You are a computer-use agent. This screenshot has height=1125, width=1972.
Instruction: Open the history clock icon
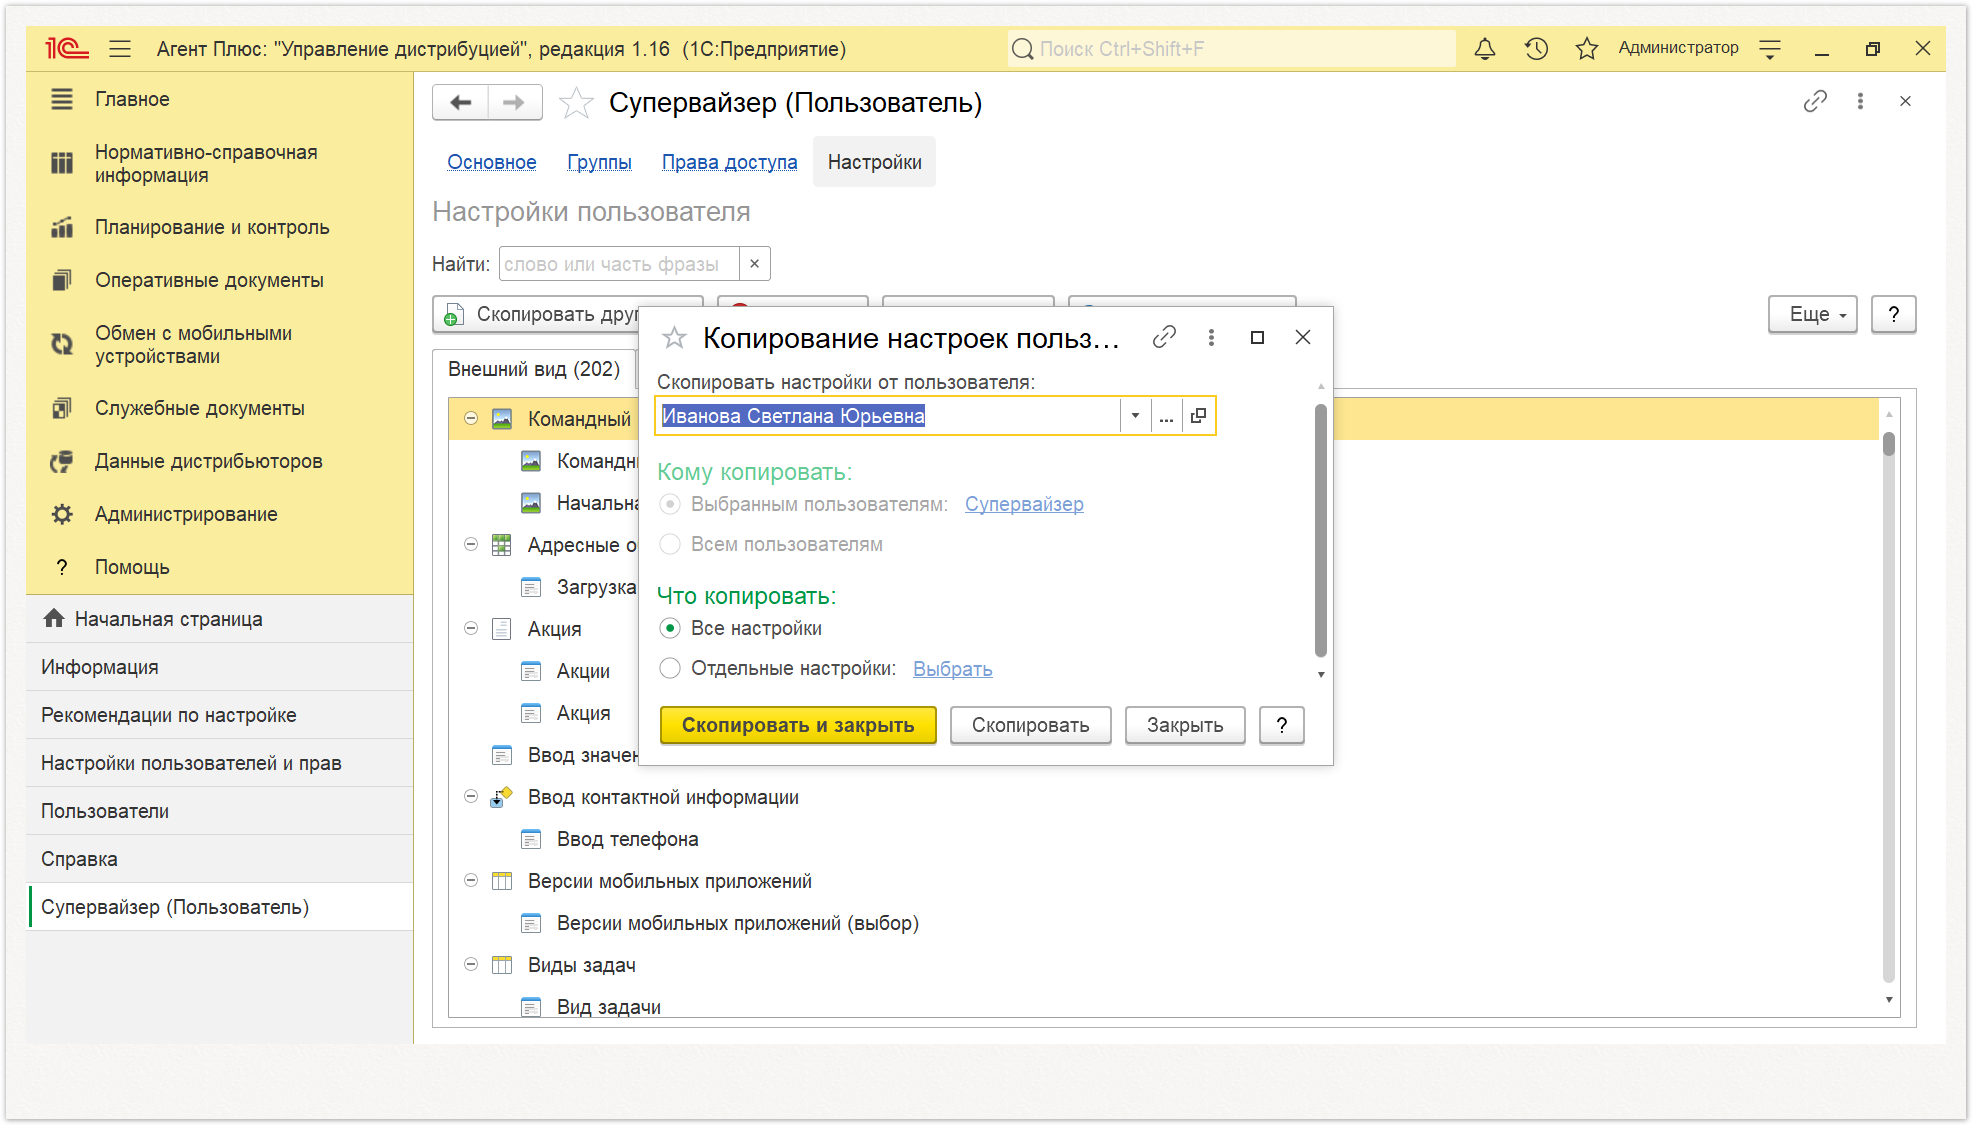click(1536, 49)
